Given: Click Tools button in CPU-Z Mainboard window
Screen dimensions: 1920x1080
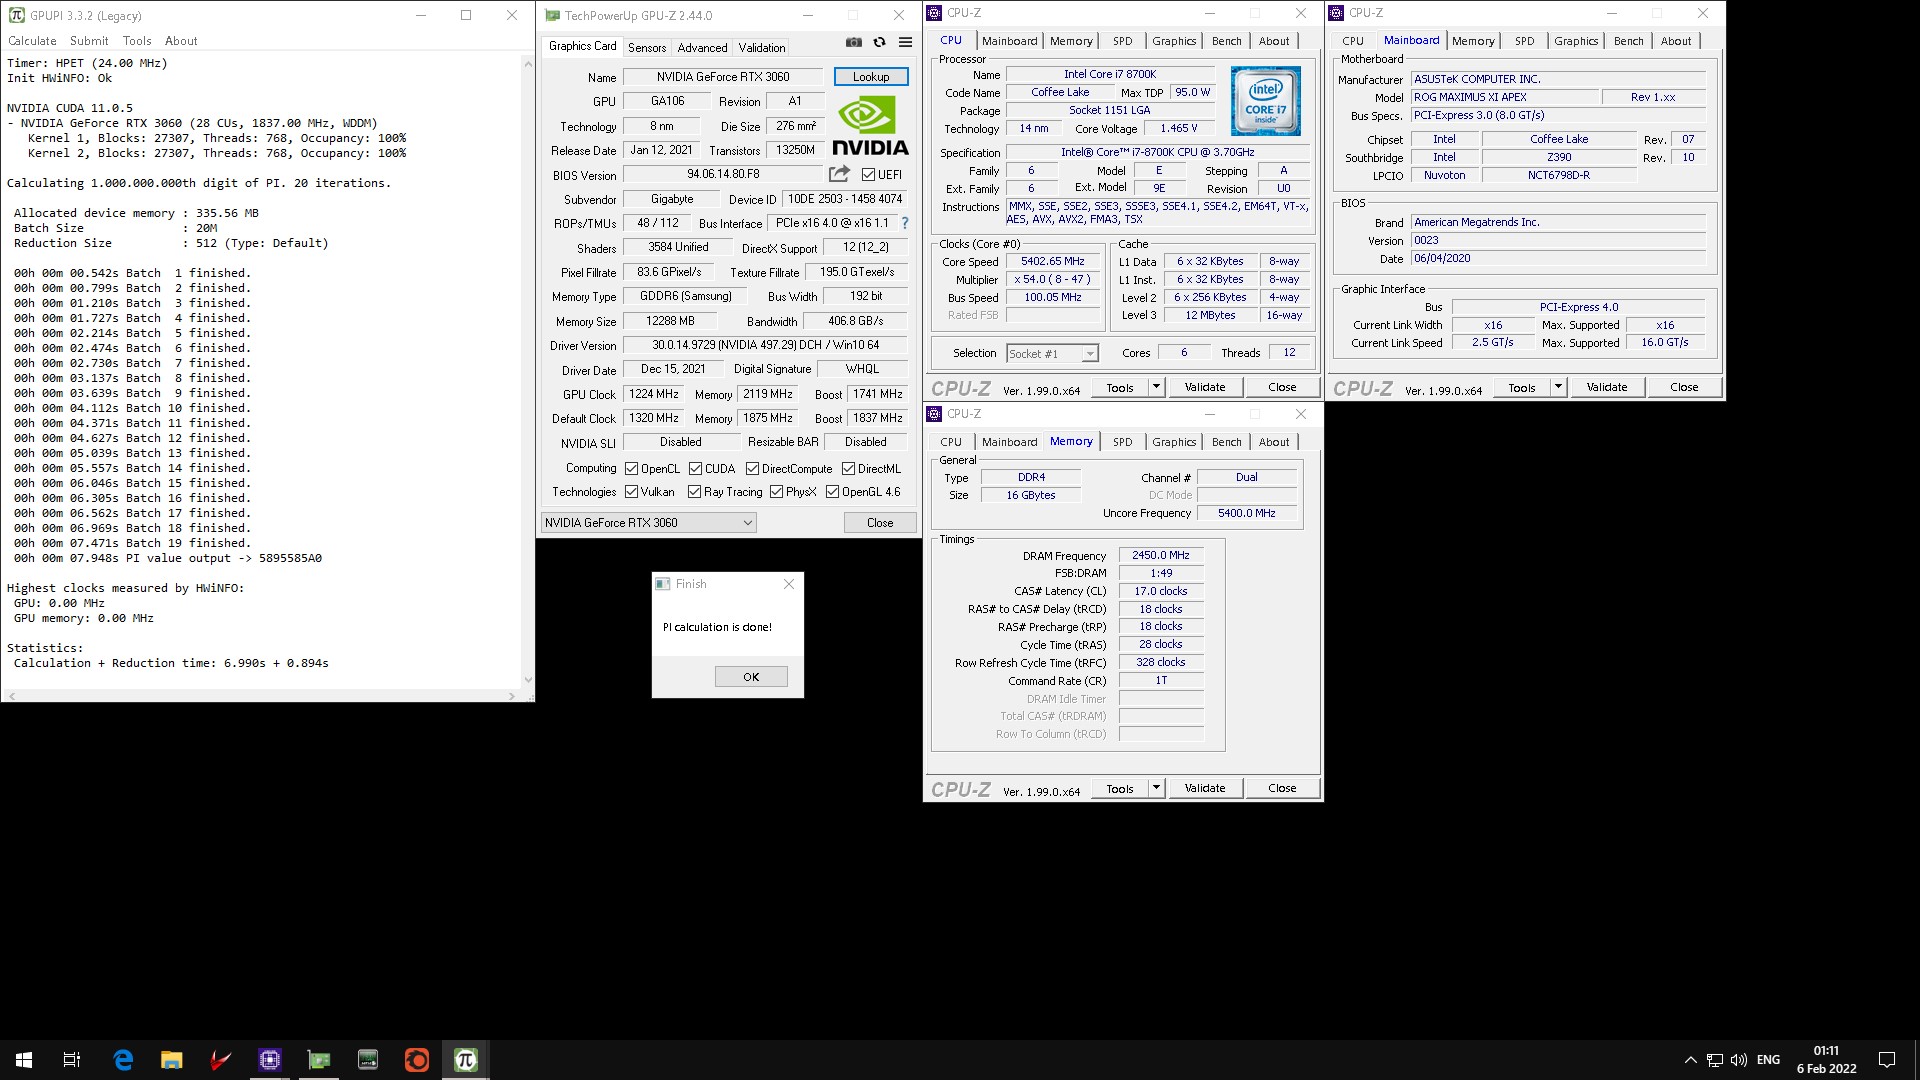Looking at the screenshot, I should pos(1522,387).
